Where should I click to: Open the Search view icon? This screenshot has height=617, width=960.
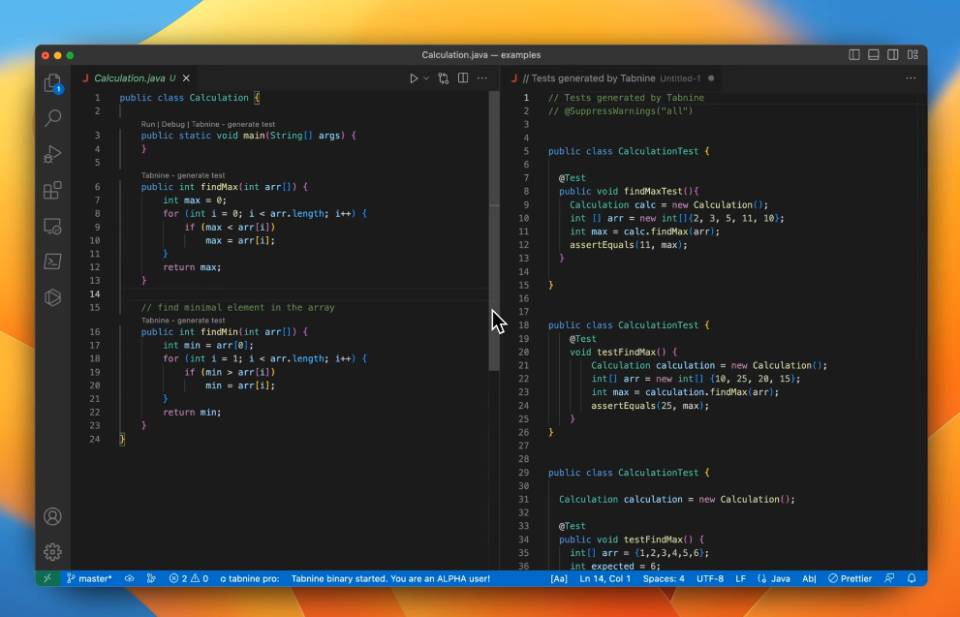52,118
